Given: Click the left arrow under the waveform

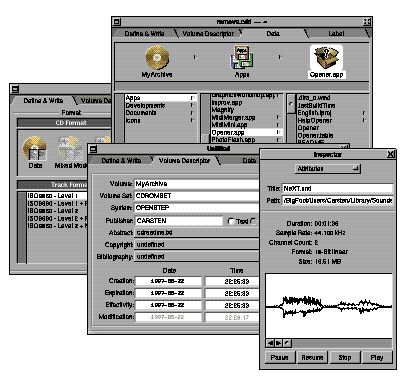Looking at the screenshot, I should 271,343.
